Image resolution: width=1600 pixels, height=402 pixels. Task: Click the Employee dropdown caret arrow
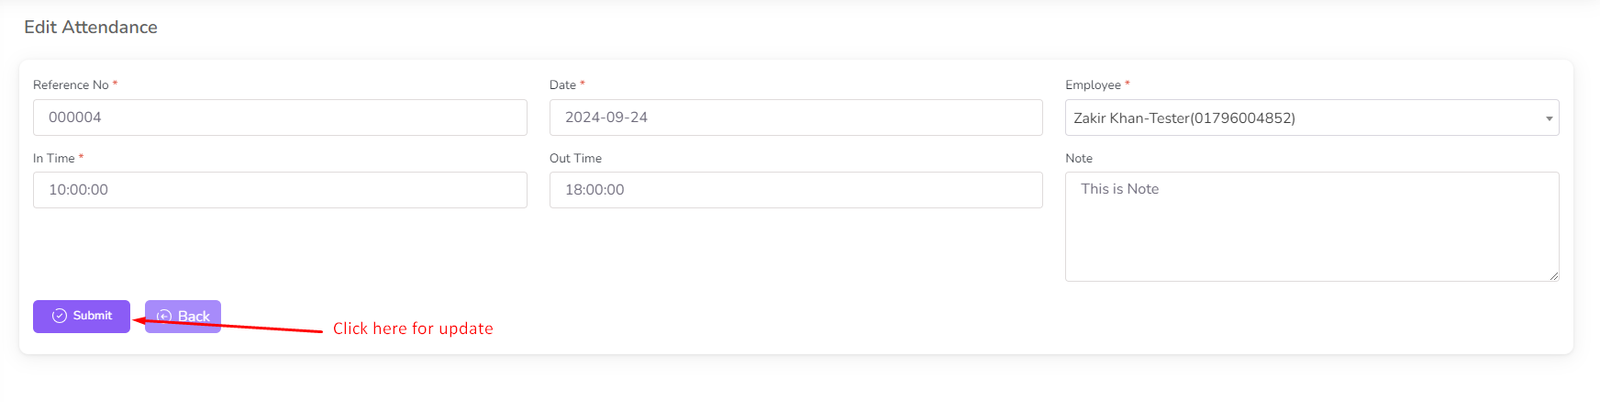point(1549,118)
